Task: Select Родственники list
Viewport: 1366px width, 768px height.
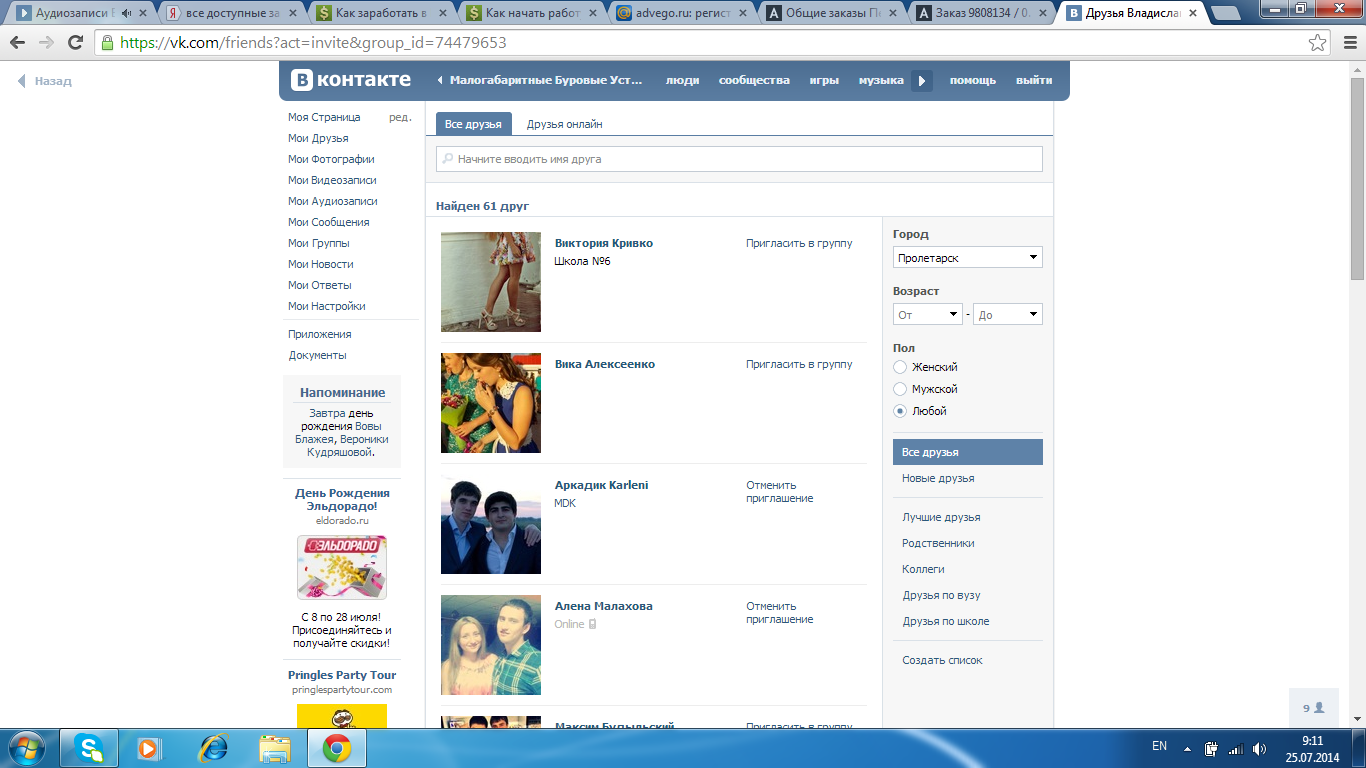Action: [938, 543]
